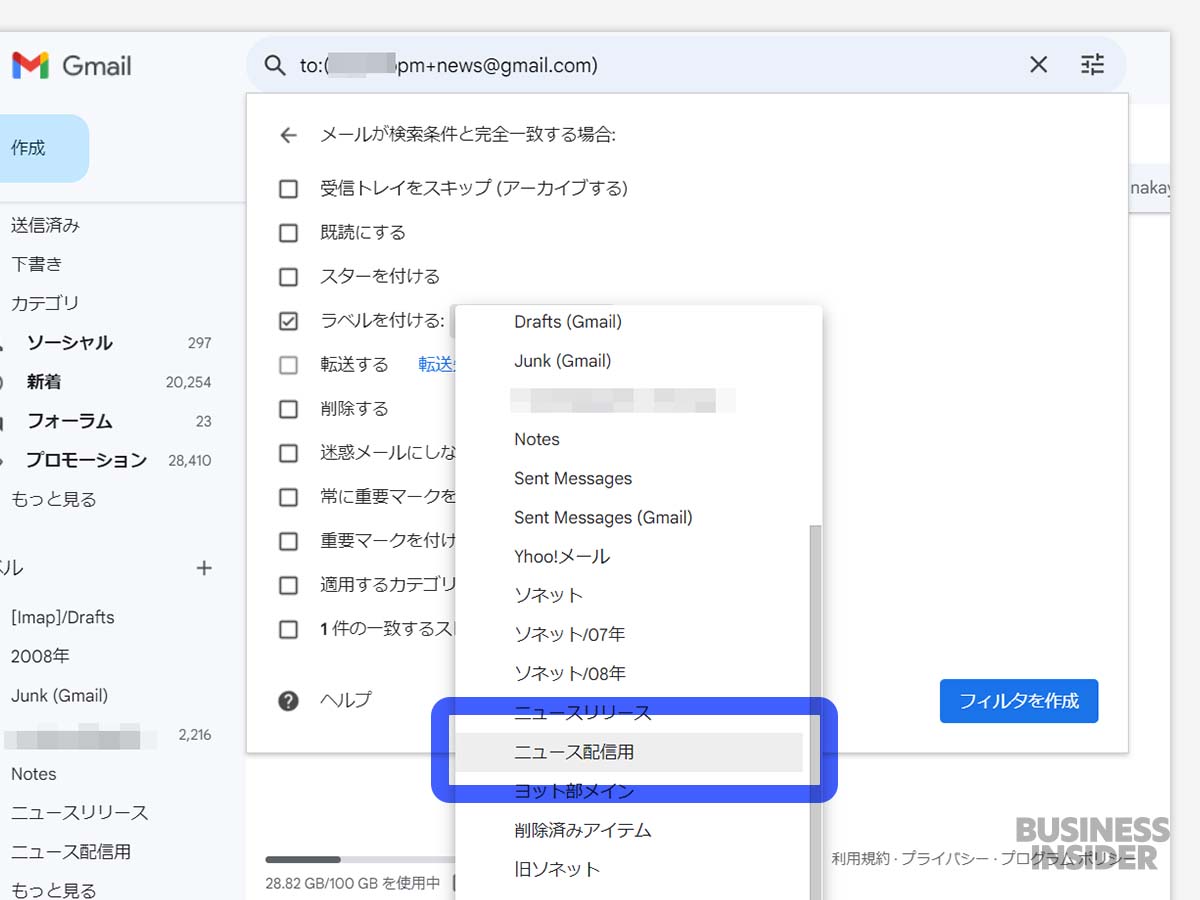Open the 転送先 link
Screen dimensions: 1200x900
pyautogui.click(x=435, y=364)
